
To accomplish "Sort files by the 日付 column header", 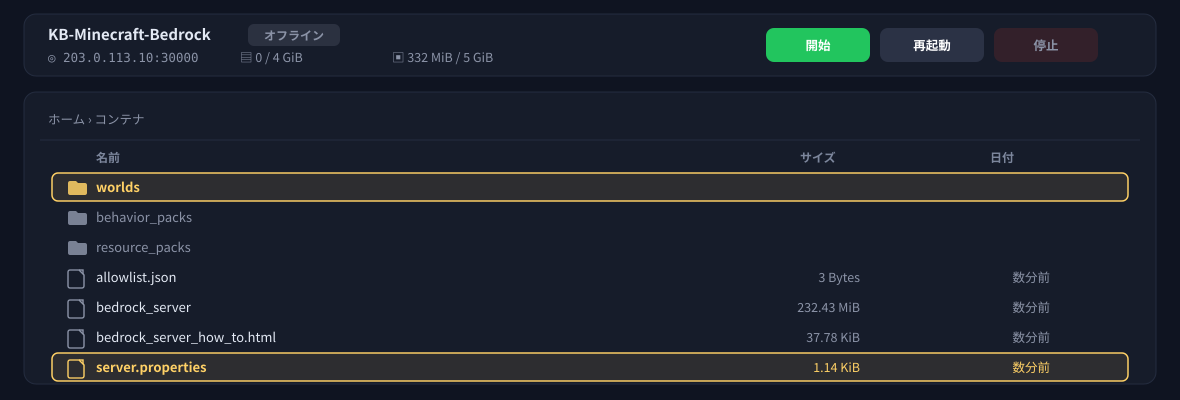I will tap(1002, 158).
